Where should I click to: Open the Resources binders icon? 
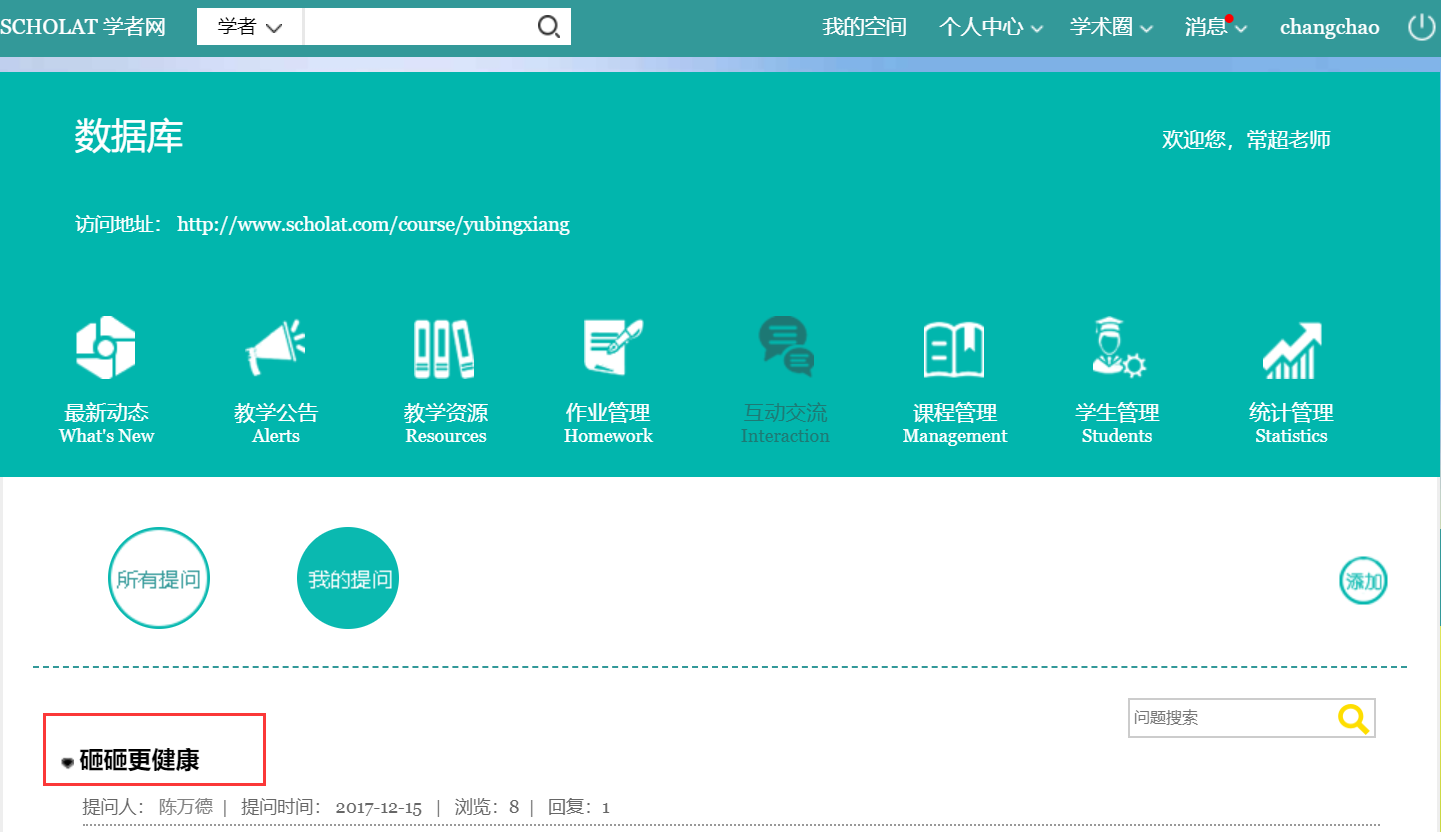(x=445, y=348)
